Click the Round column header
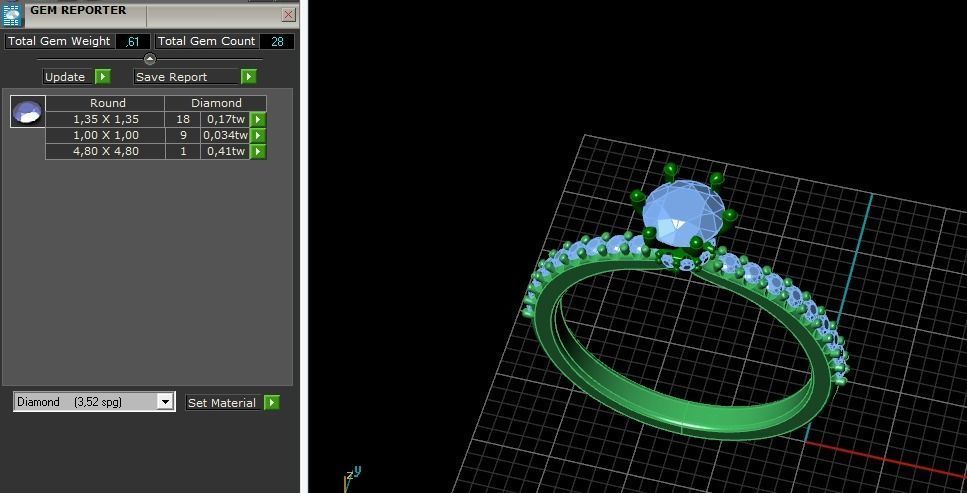 (105, 103)
